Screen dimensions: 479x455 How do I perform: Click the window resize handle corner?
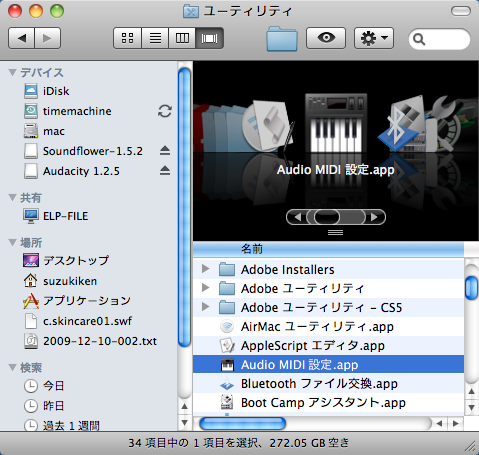pos(471,446)
